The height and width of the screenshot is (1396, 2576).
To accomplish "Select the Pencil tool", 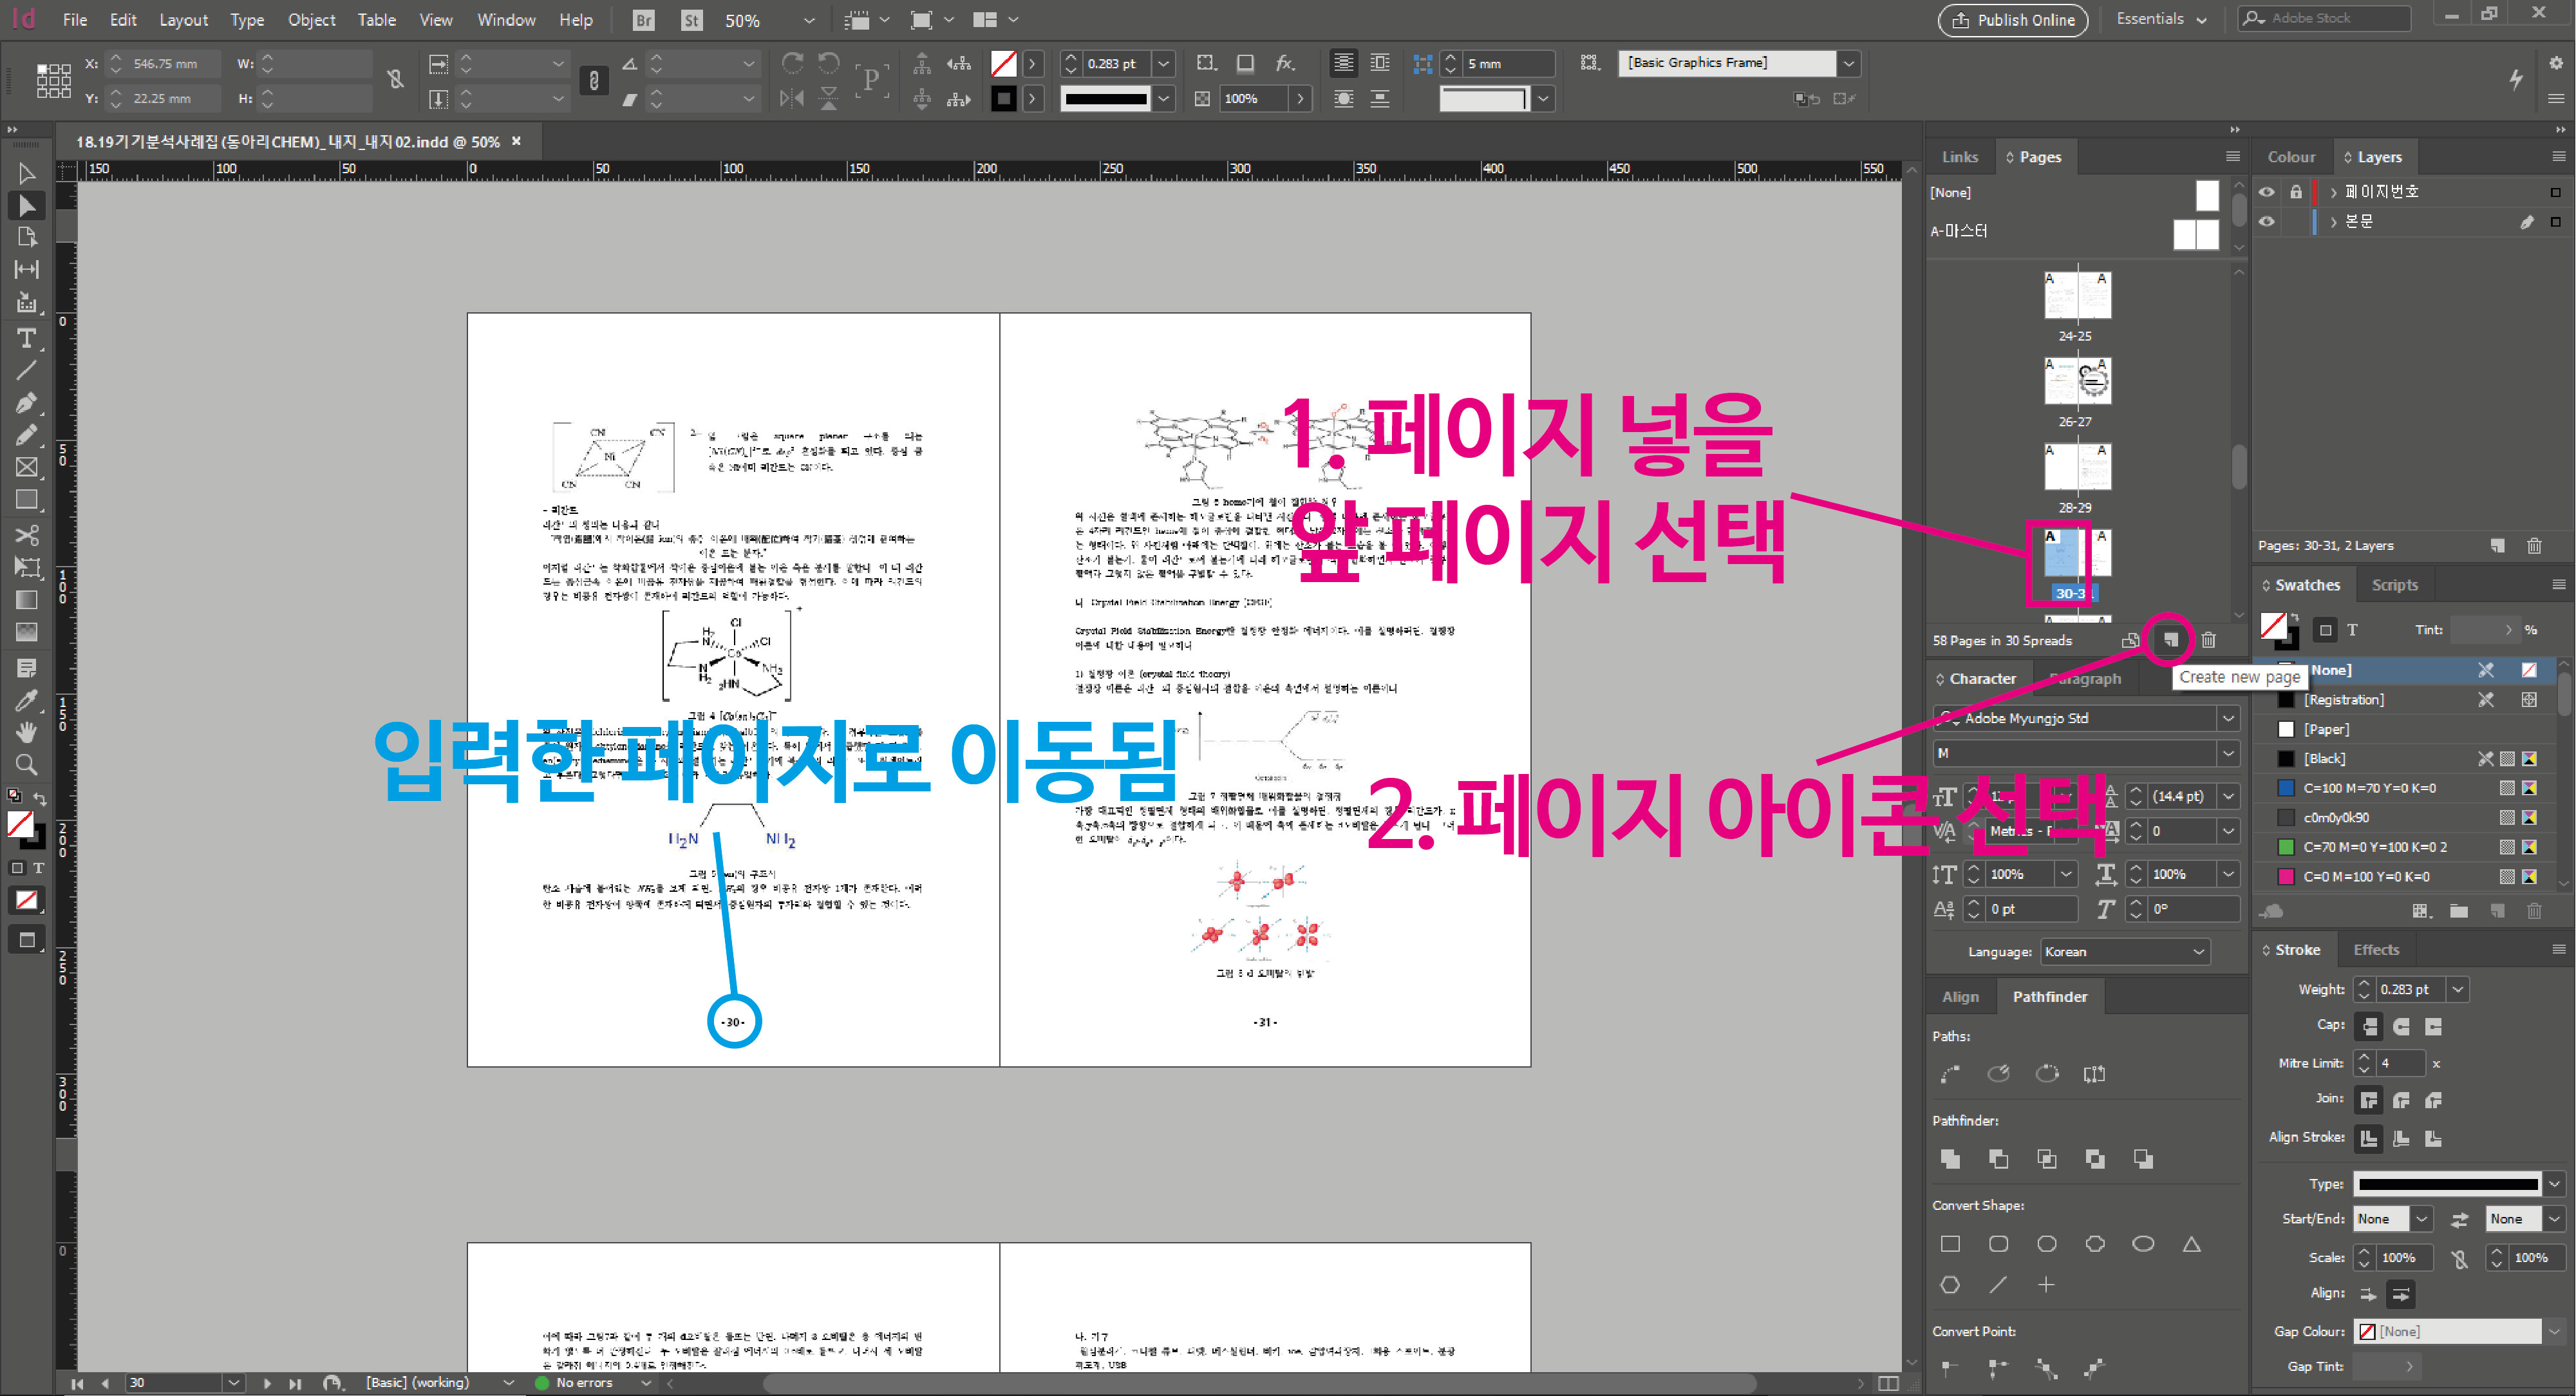I will 26,435.
